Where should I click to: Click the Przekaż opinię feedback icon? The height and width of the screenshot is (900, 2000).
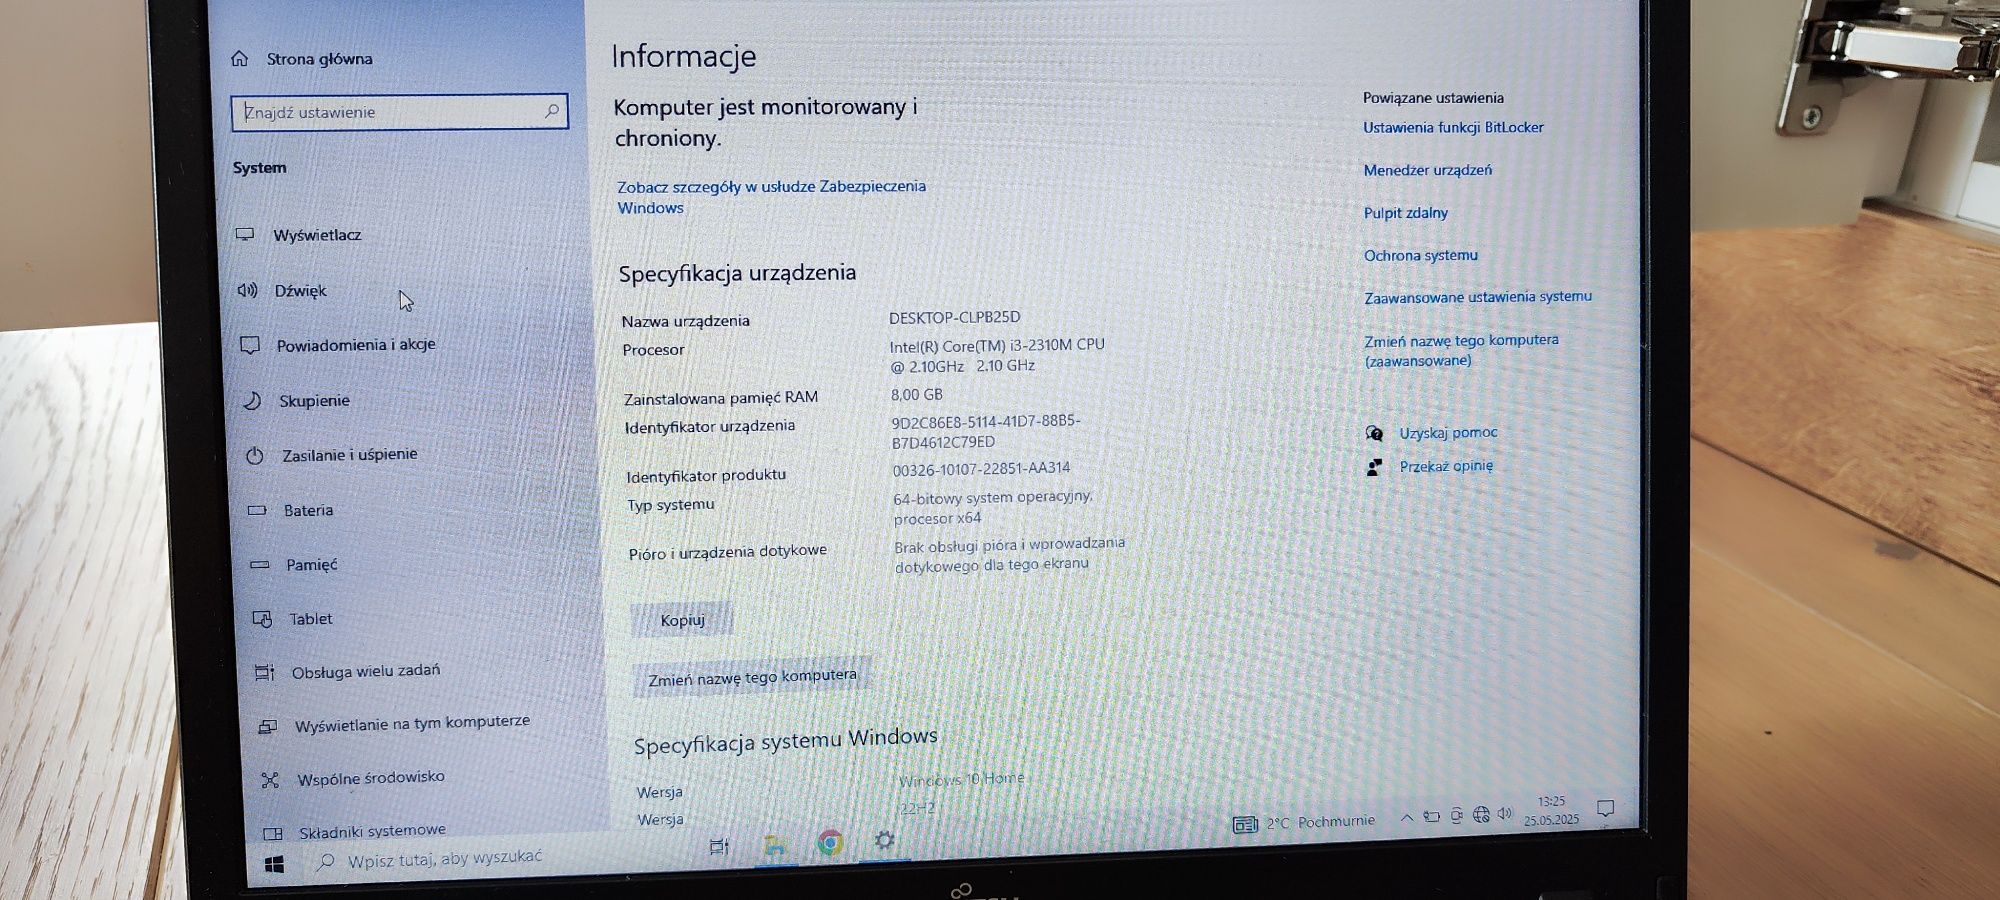pos(1375,467)
